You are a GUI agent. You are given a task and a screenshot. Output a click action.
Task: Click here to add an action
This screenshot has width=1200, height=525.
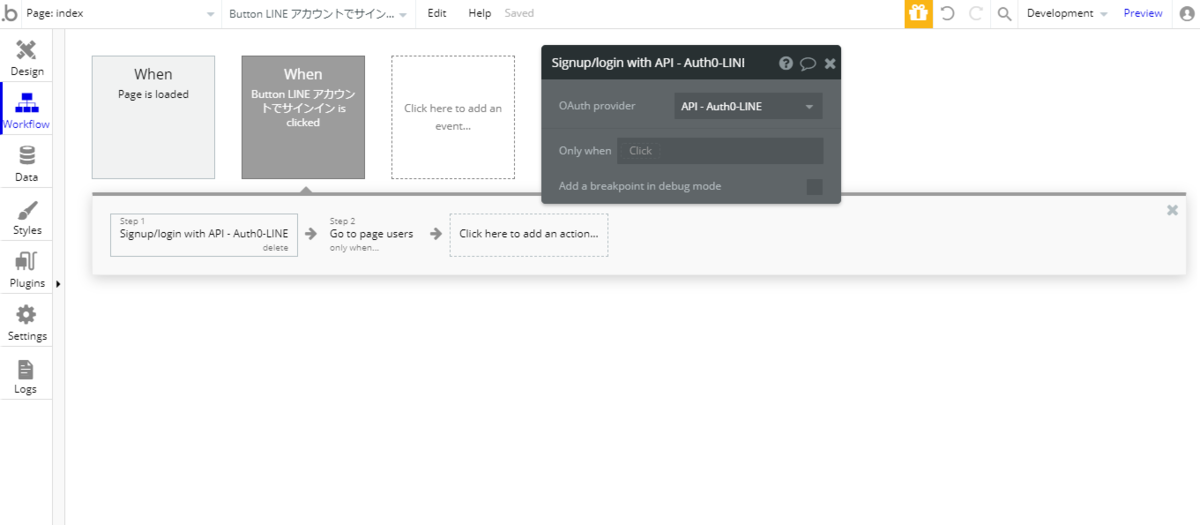point(529,234)
